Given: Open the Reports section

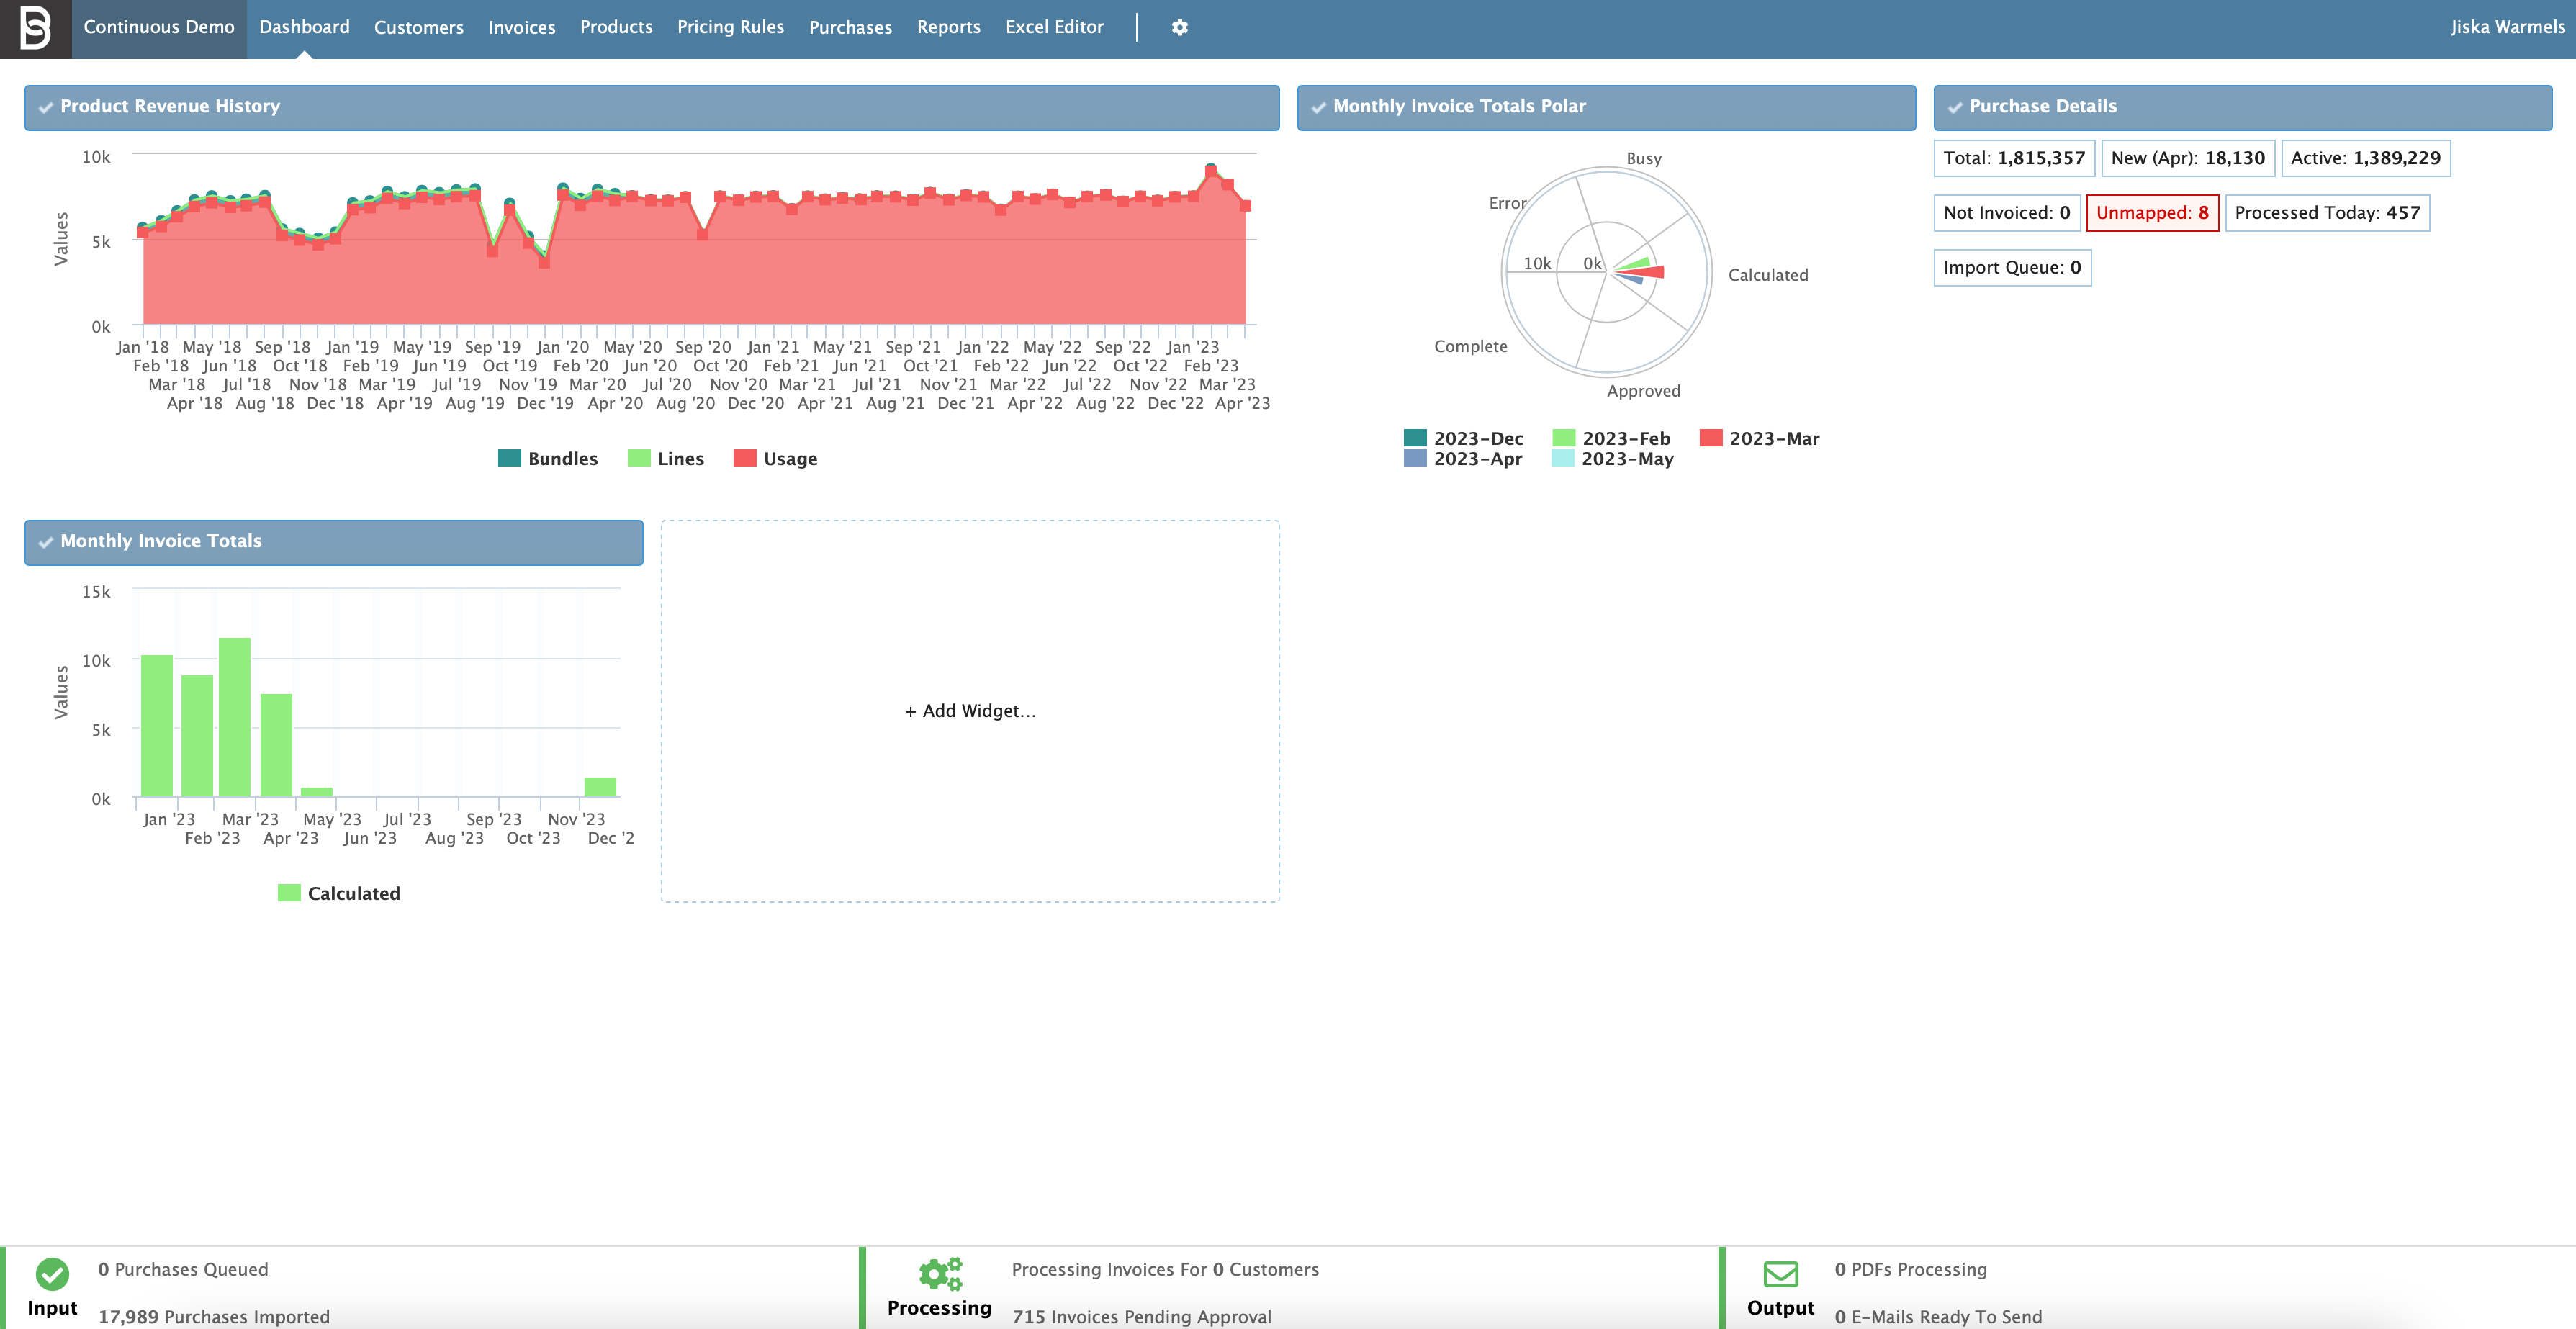Looking at the screenshot, I should pyautogui.click(x=948, y=27).
